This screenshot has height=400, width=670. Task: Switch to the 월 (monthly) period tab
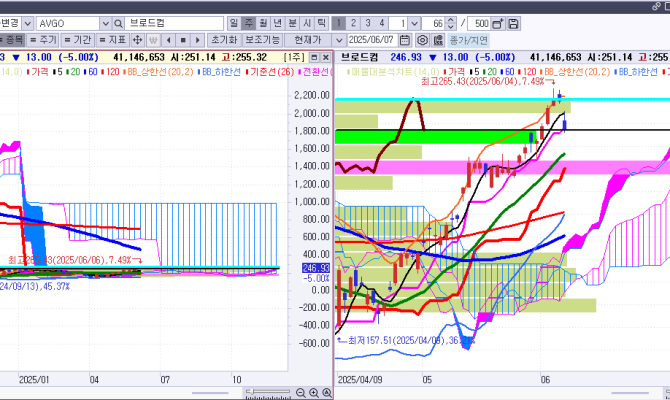pyautogui.click(x=262, y=23)
